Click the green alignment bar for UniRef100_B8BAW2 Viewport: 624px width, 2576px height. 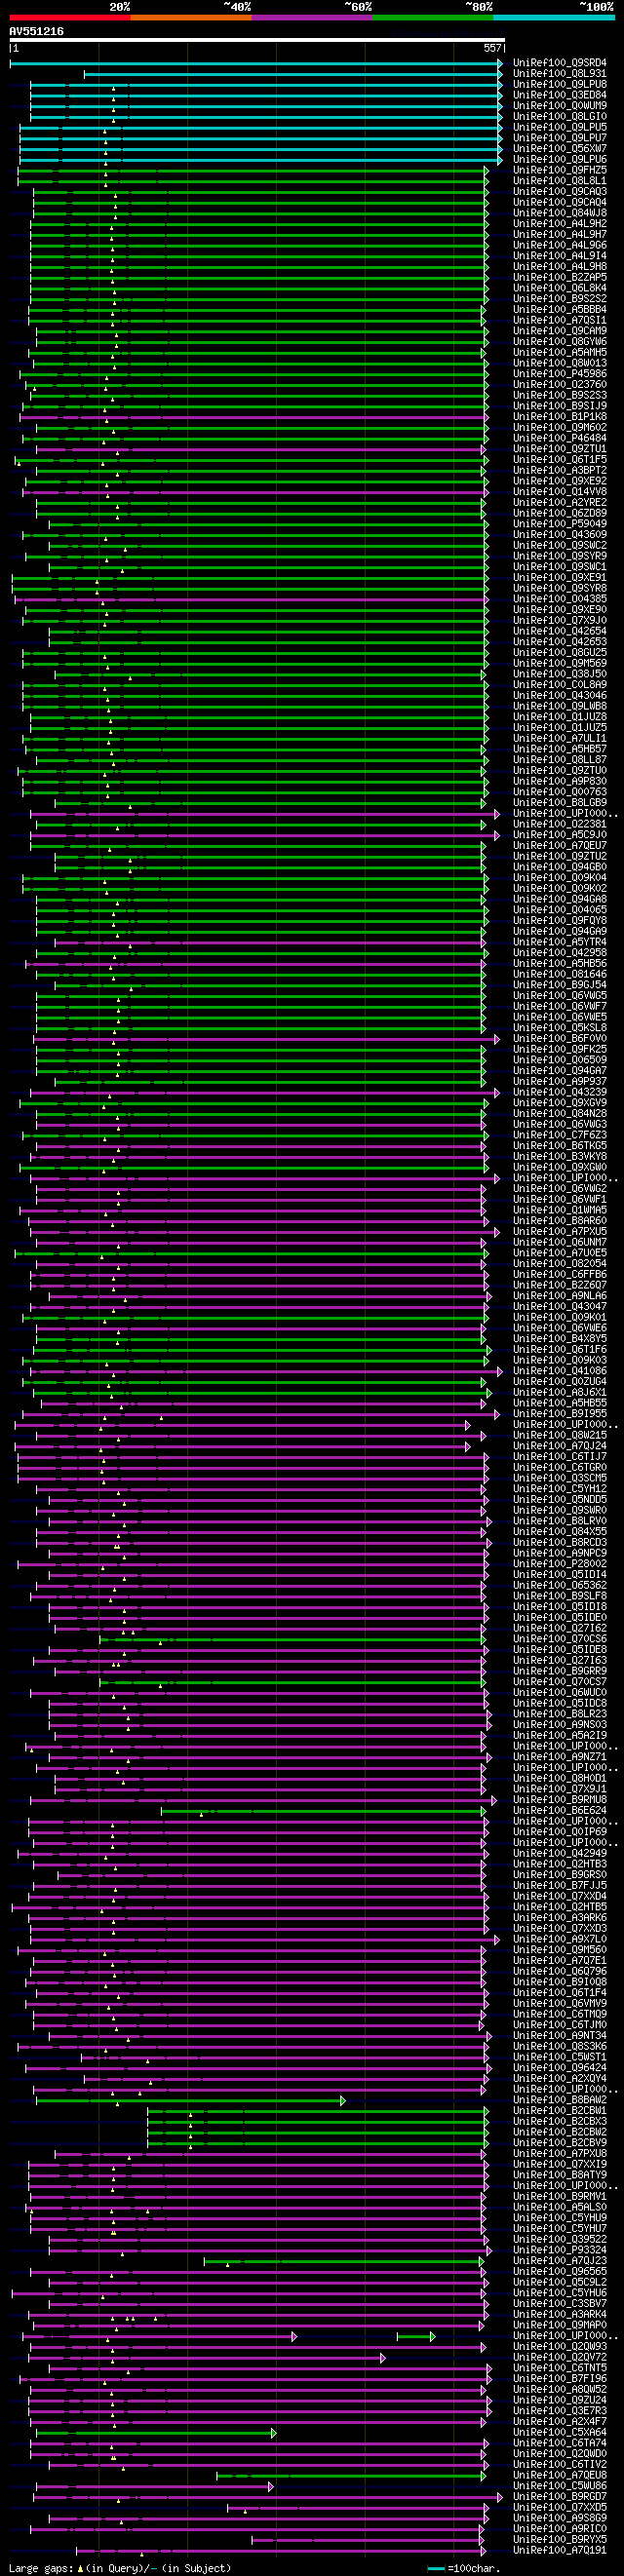pos(191,2101)
